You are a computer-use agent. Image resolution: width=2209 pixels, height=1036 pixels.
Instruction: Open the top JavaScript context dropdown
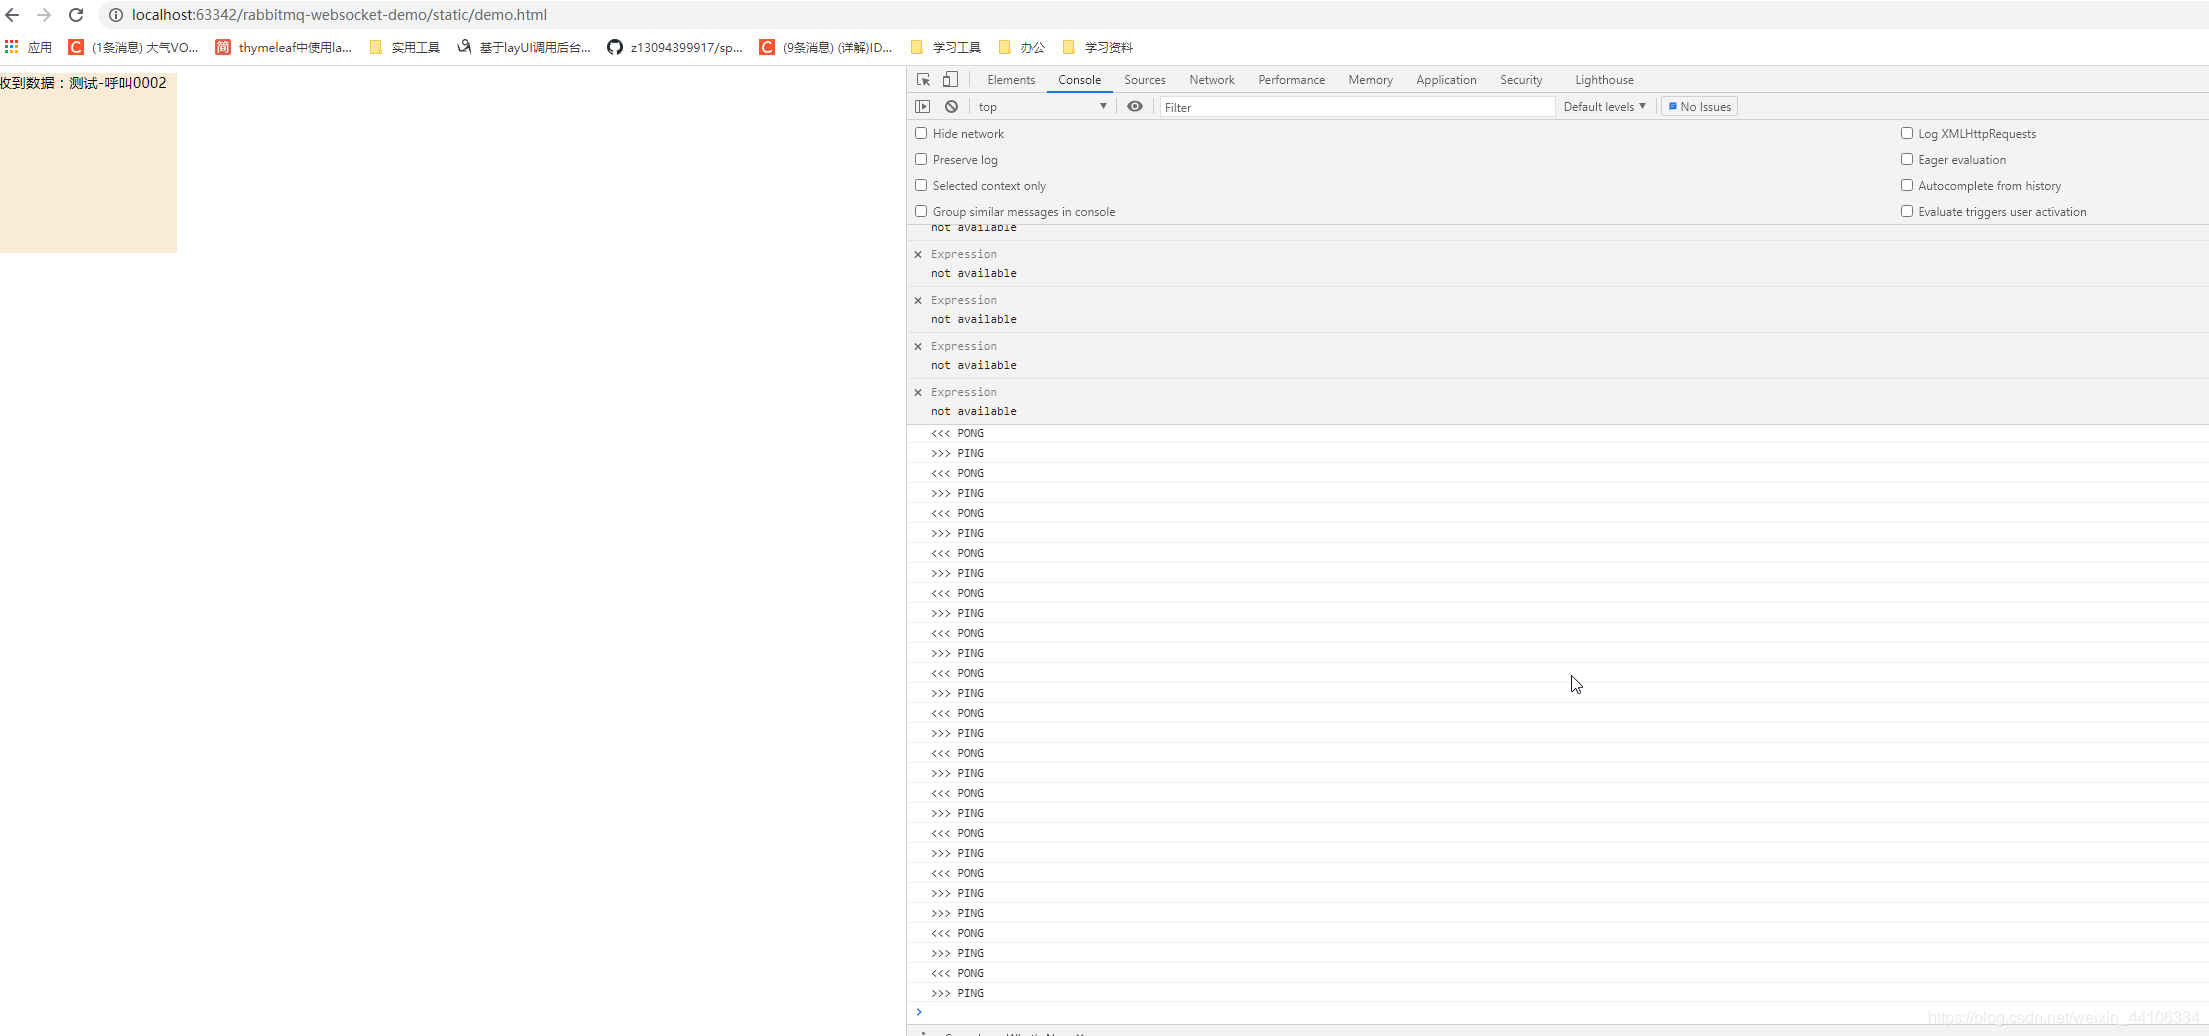[x=1042, y=107]
